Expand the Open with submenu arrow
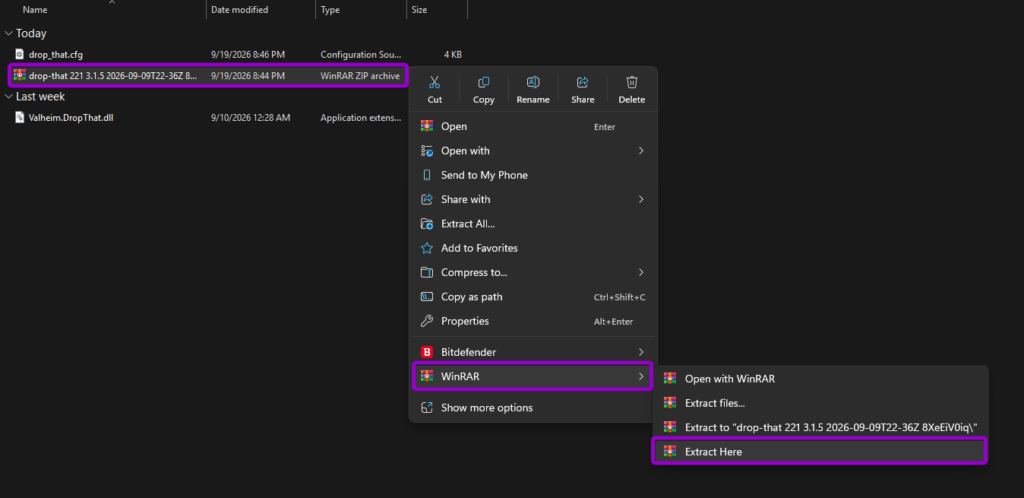 coord(641,151)
